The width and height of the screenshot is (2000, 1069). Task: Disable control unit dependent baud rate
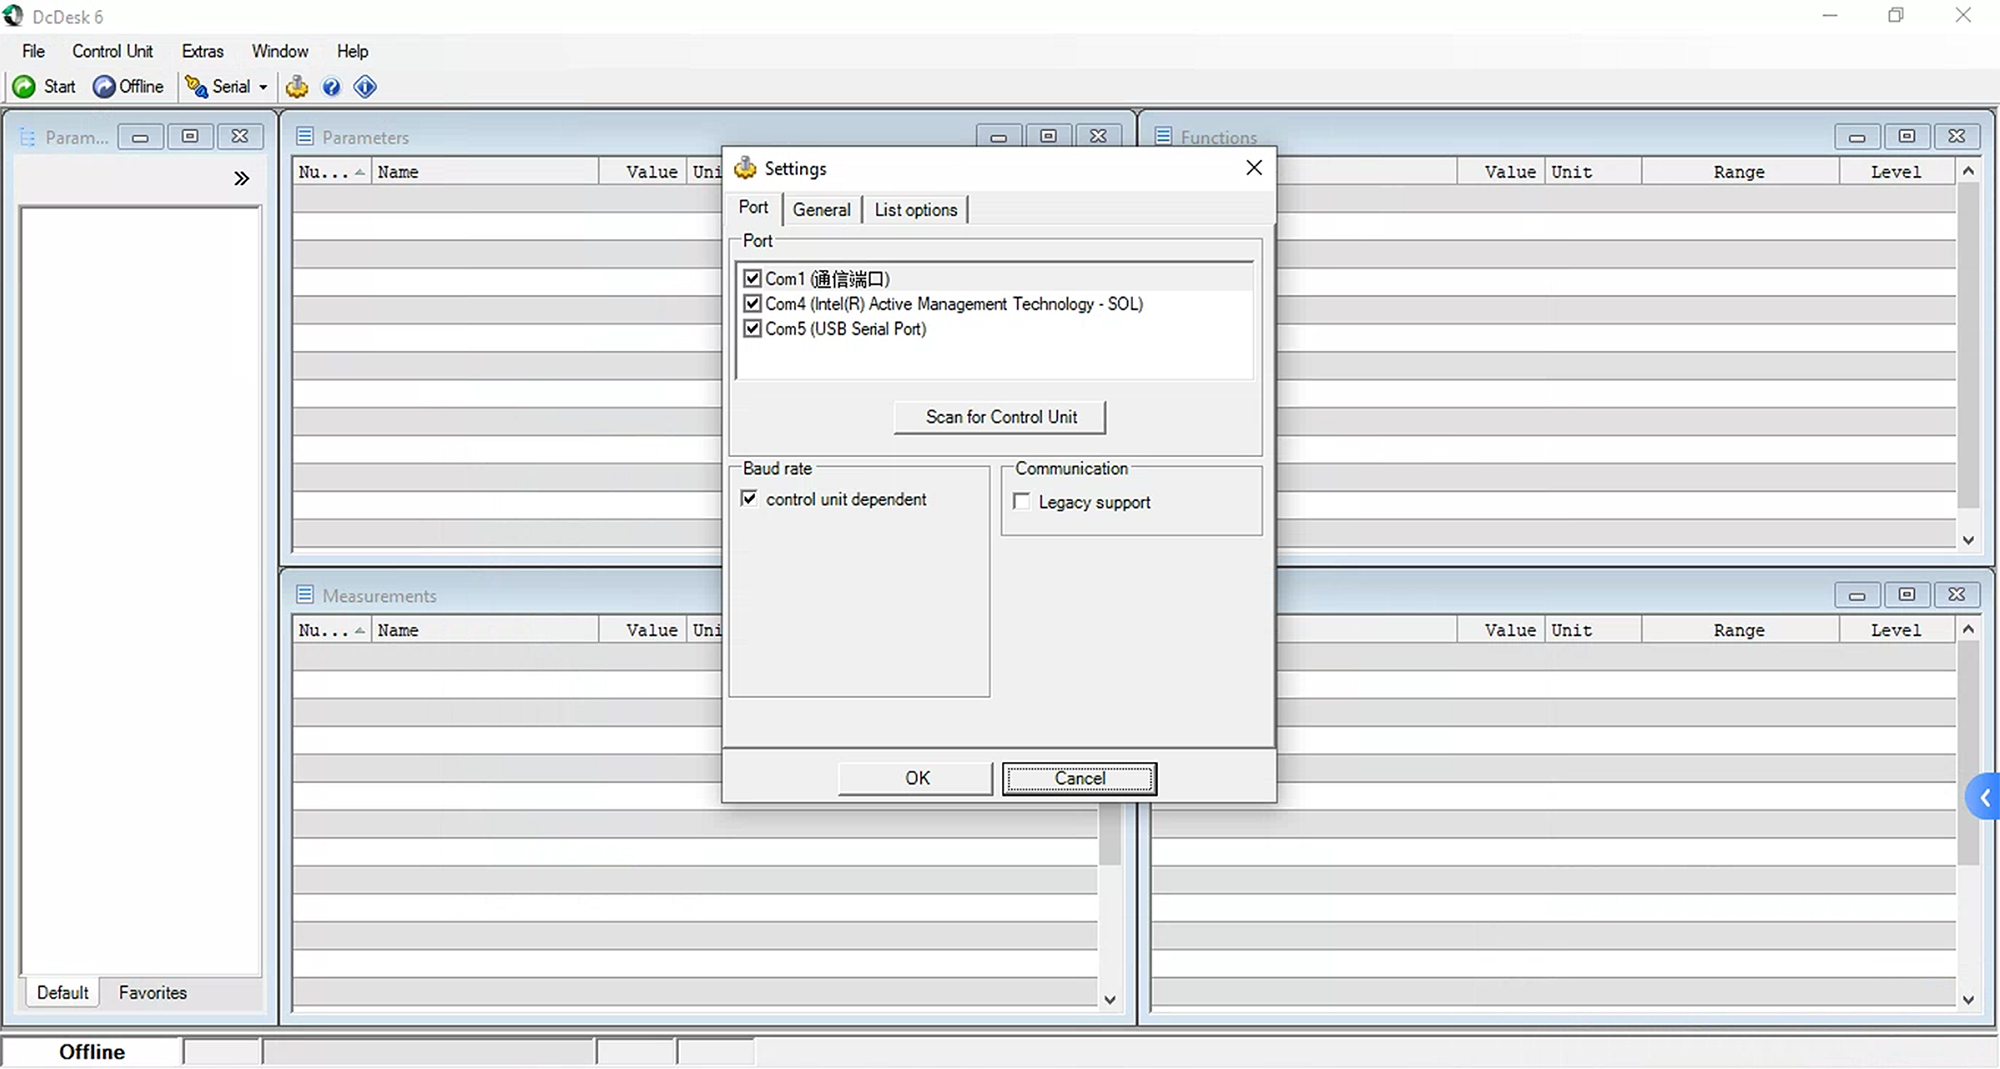(x=749, y=498)
